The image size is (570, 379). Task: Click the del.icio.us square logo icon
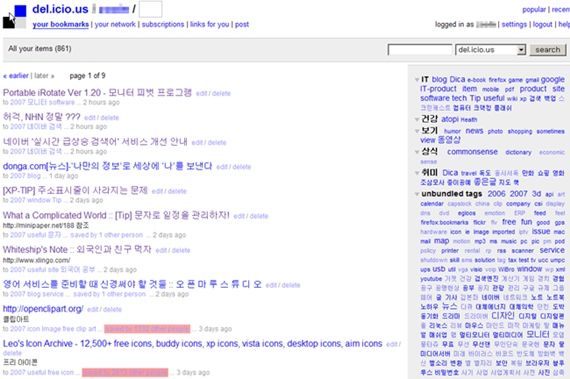click(15, 17)
